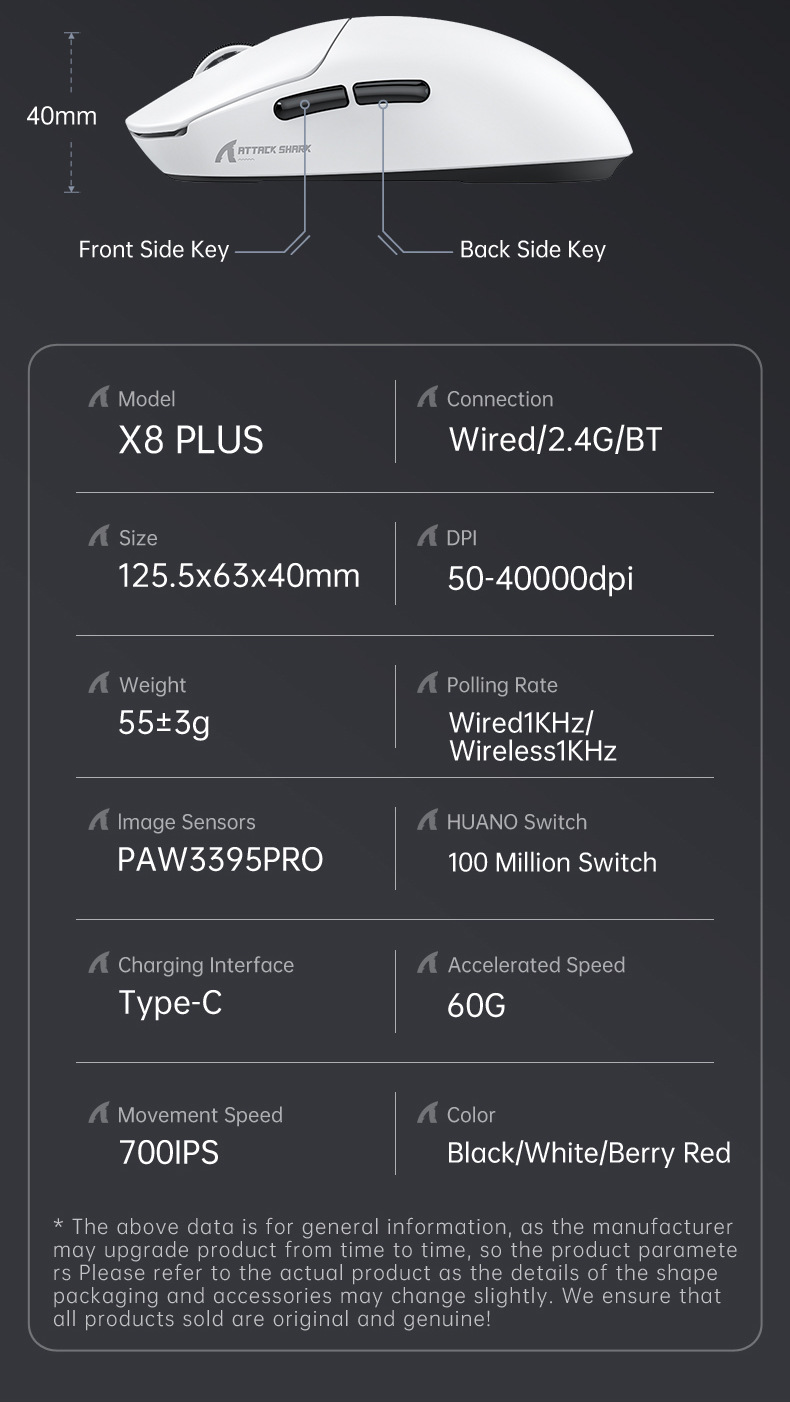Click the shark fin icon beside Charging Interface
Viewport: 790px width, 1402px height.
pyautogui.click(x=98, y=964)
